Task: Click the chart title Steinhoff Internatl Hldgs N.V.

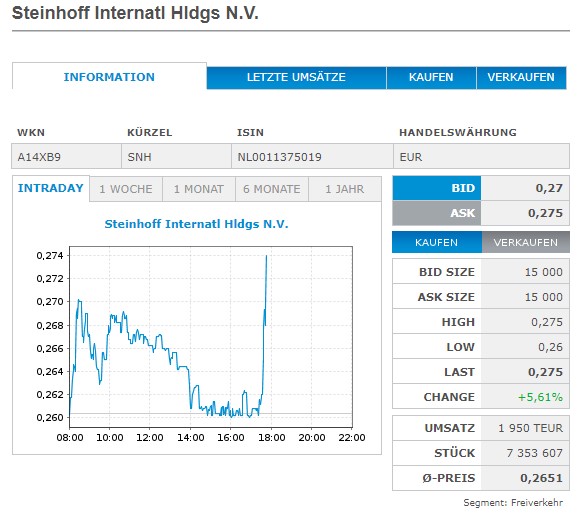Action: (x=196, y=224)
